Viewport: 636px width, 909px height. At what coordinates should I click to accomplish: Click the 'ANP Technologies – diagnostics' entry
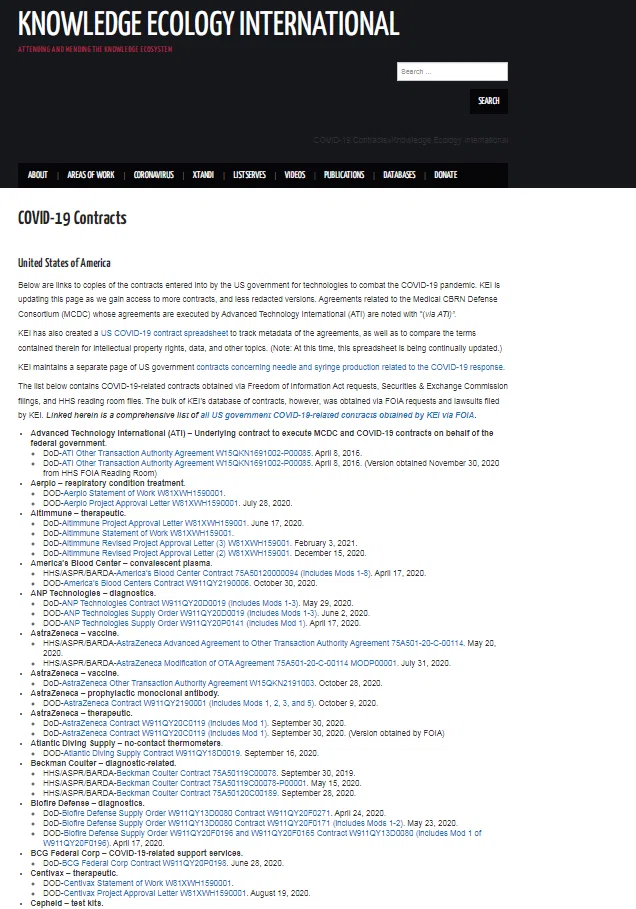pos(93,593)
